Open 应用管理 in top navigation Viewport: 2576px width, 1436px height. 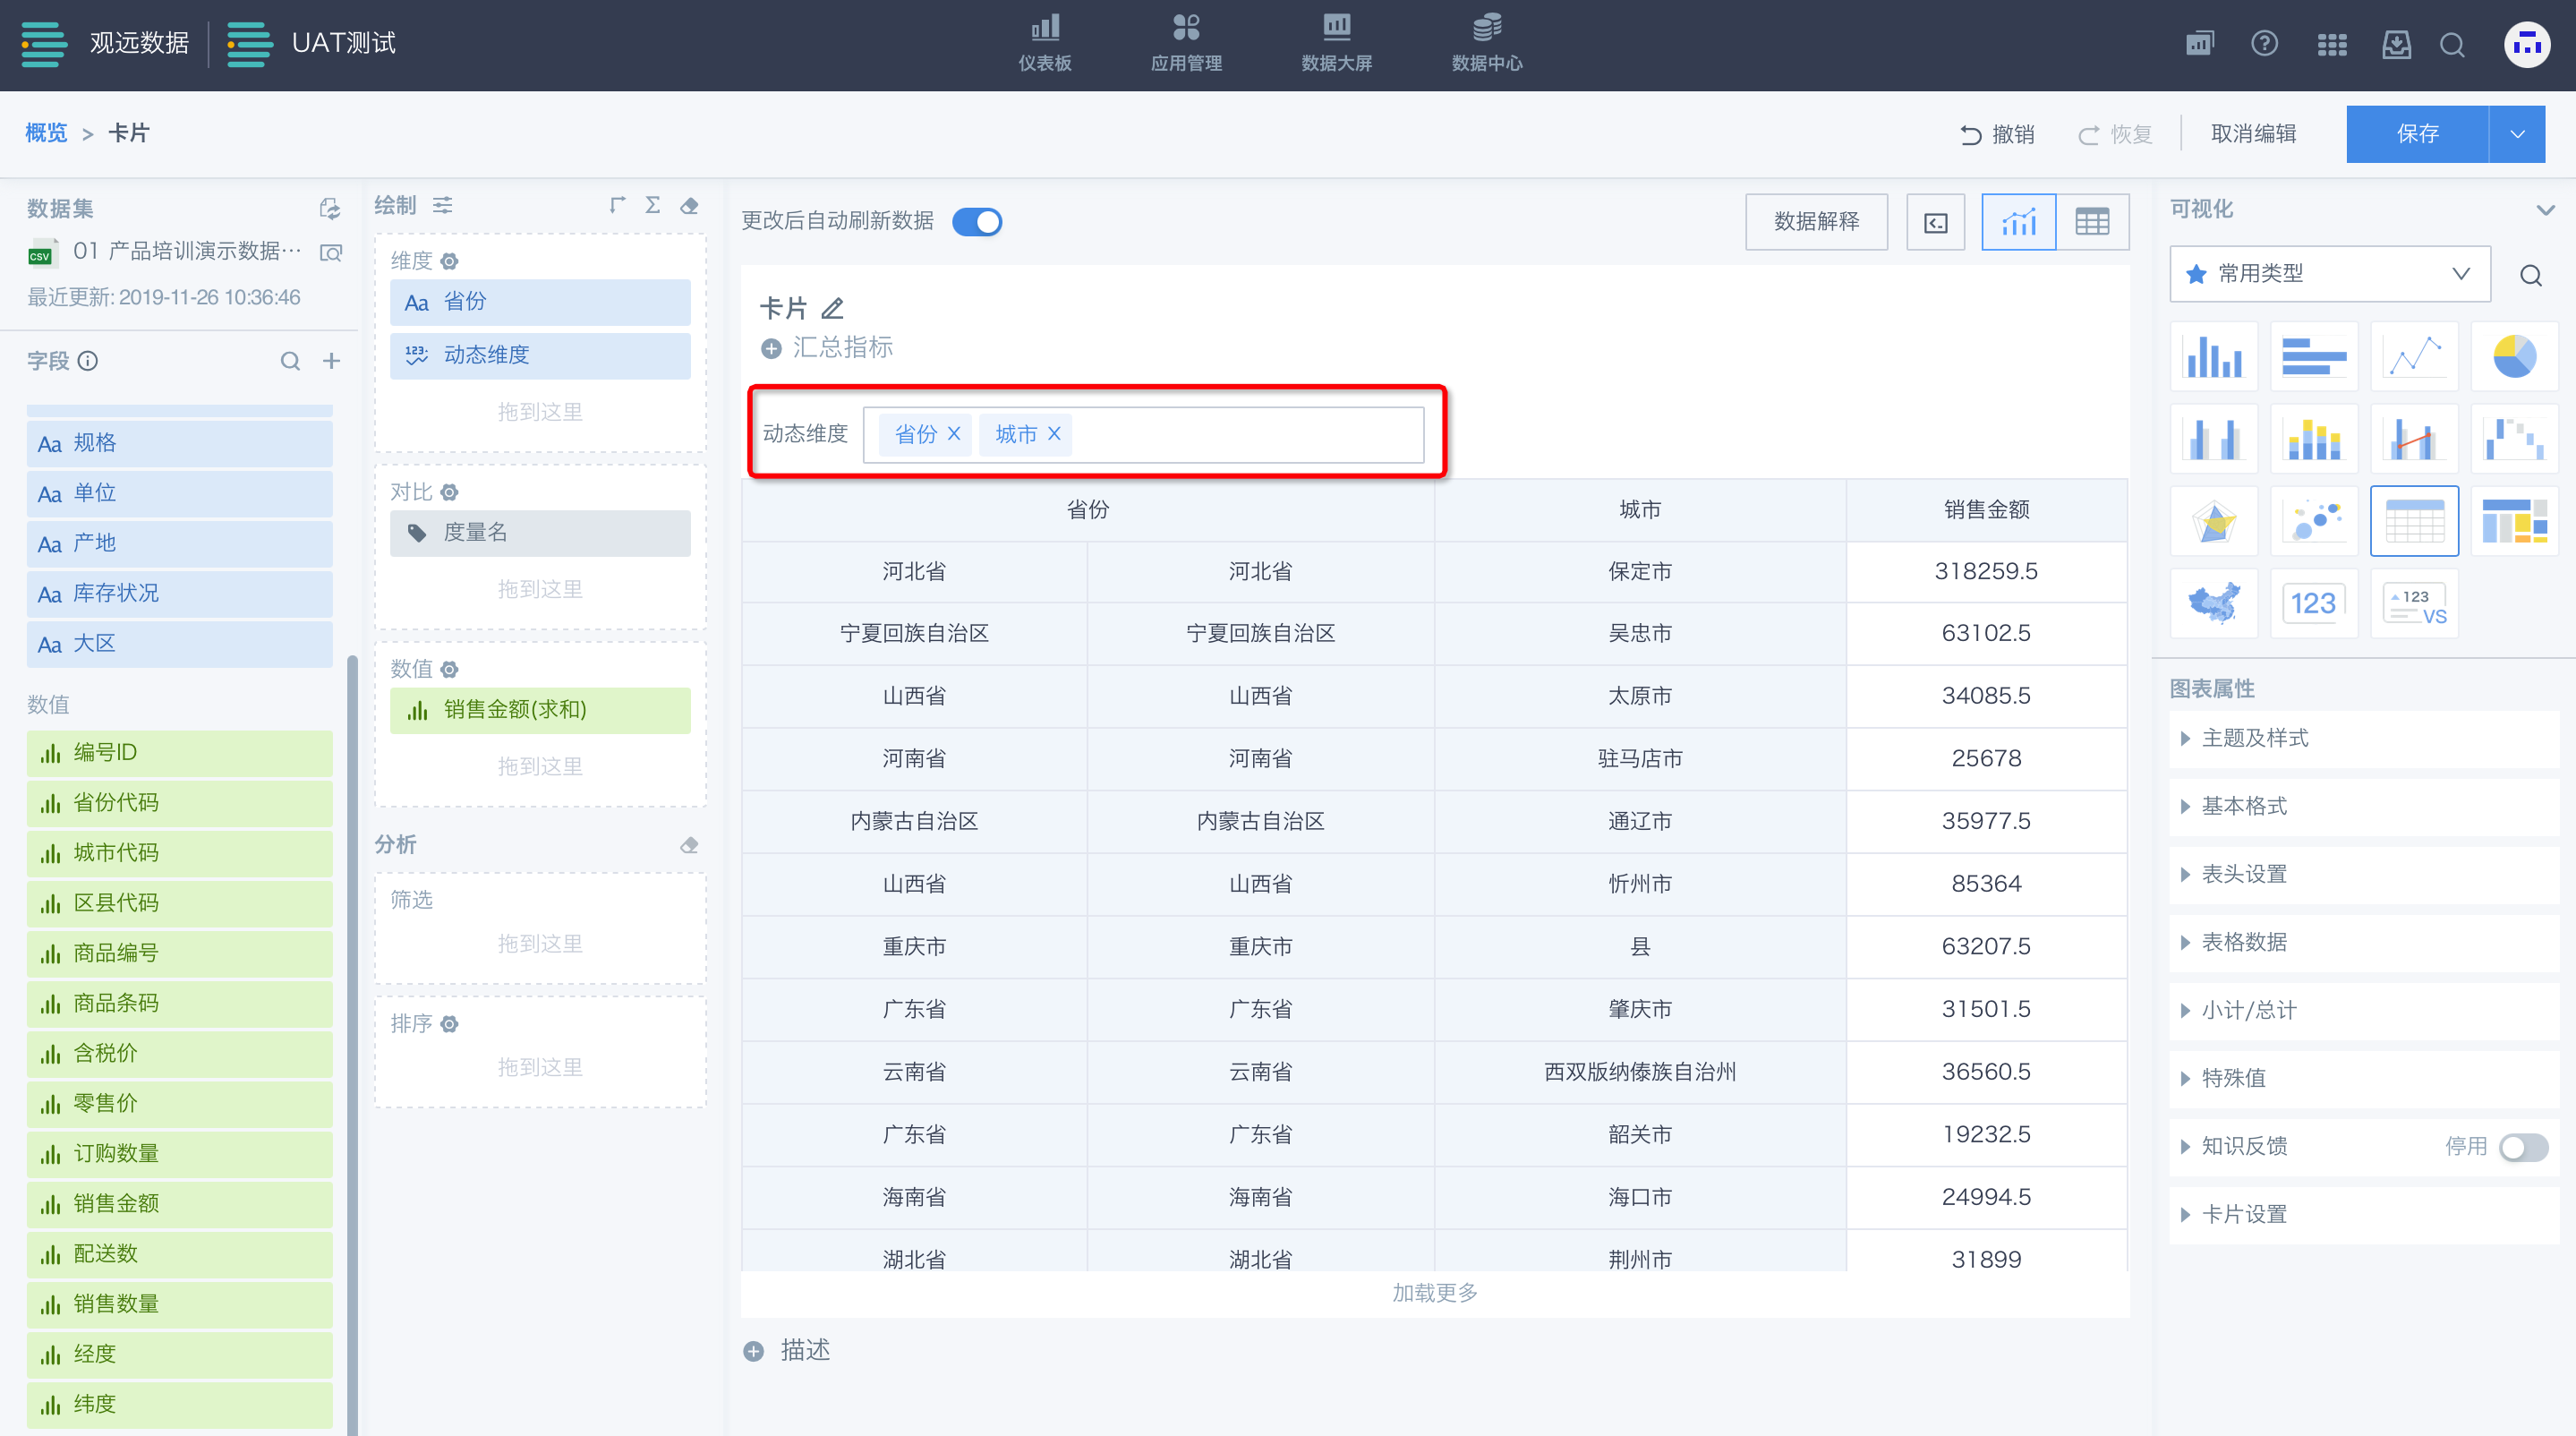pyautogui.click(x=1186, y=43)
